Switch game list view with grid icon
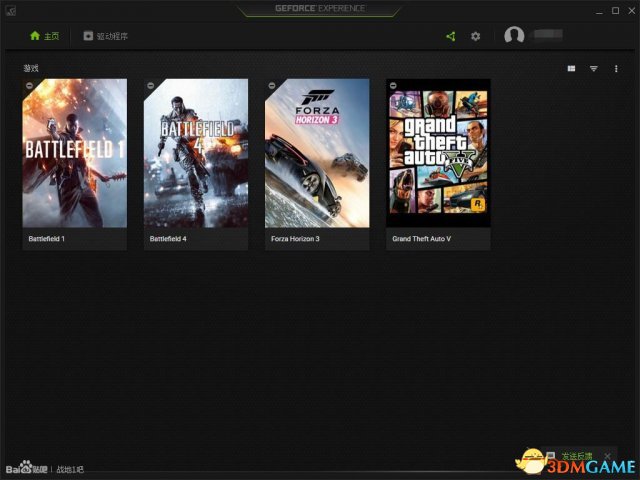Screen dimensions: 640x480 571,69
